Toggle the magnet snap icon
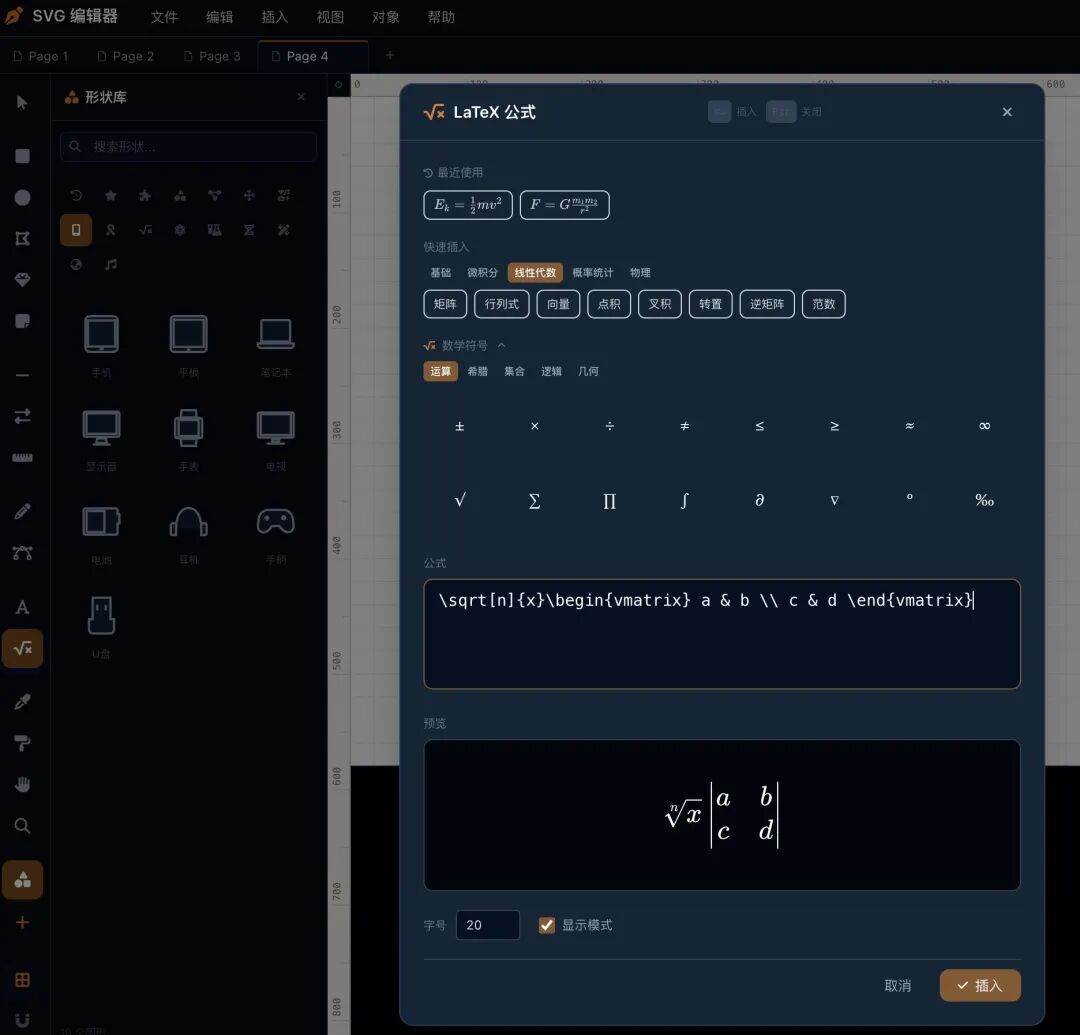 [22, 1021]
